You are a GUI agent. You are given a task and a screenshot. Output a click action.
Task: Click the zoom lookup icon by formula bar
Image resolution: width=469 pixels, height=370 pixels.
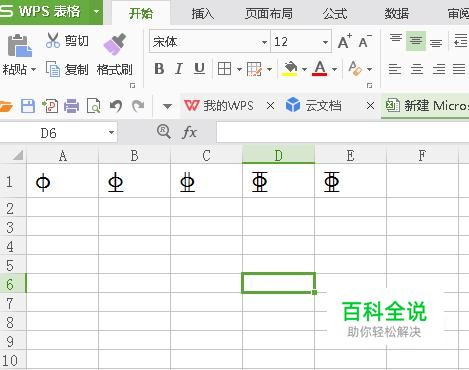click(164, 132)
